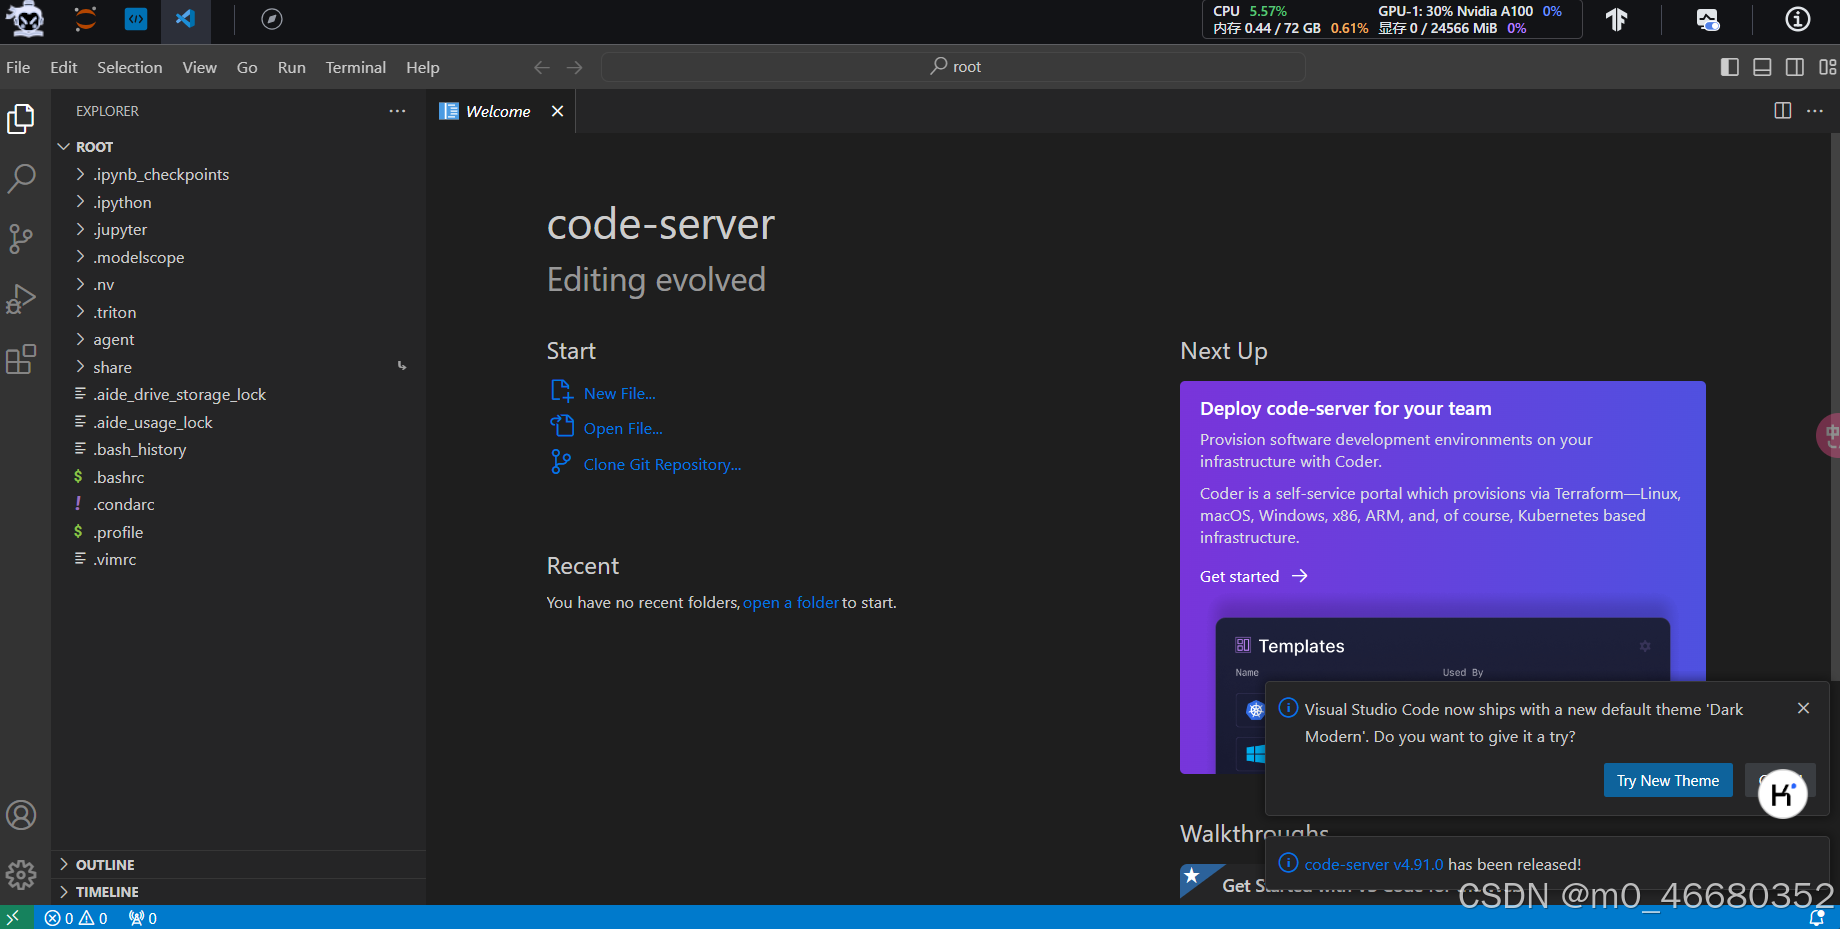Dismiss the theme notification

[1803, 708]
